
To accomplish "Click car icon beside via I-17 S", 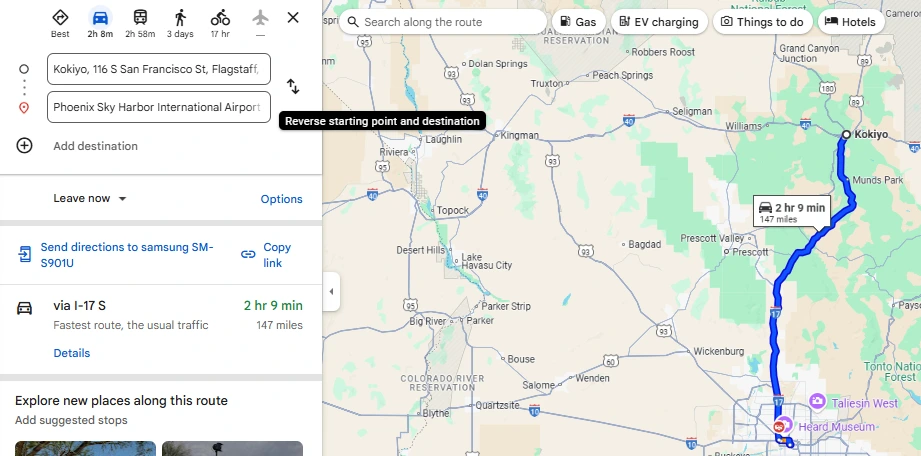I will click(24, 308).
